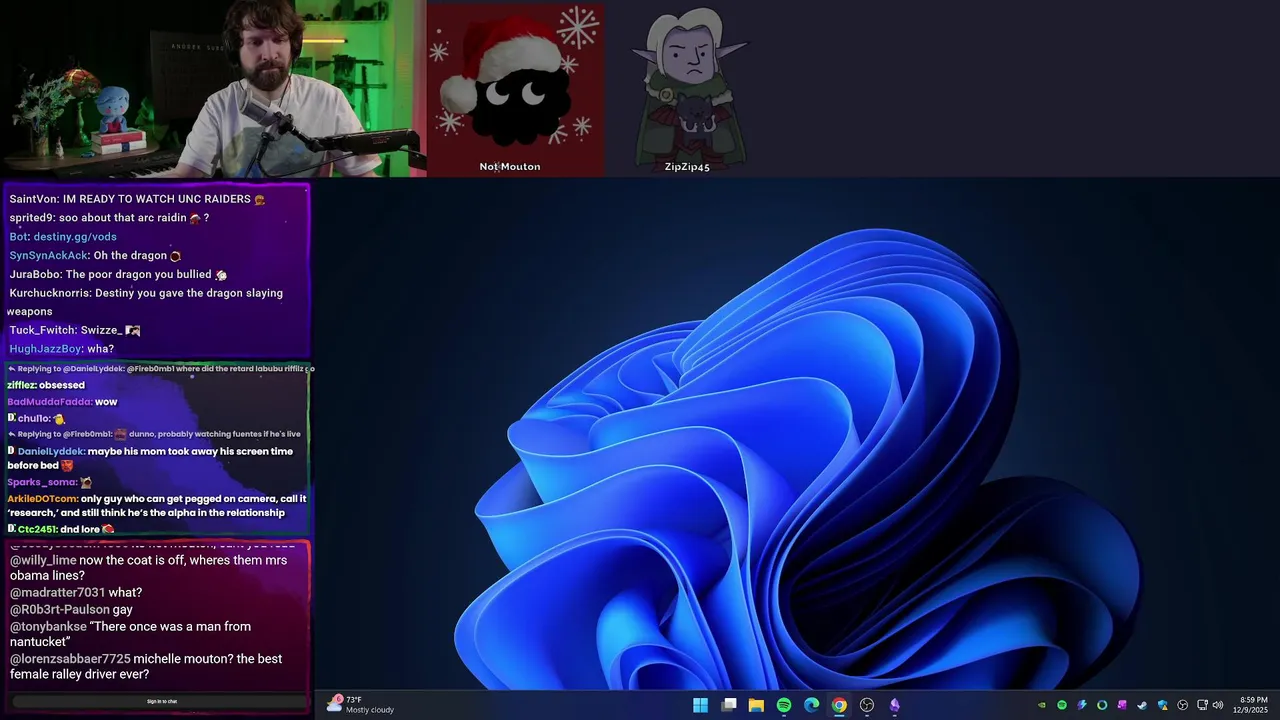
Task: Click JuraBobo's 'poor dragon you bullied' message
Action: point(118,275)
